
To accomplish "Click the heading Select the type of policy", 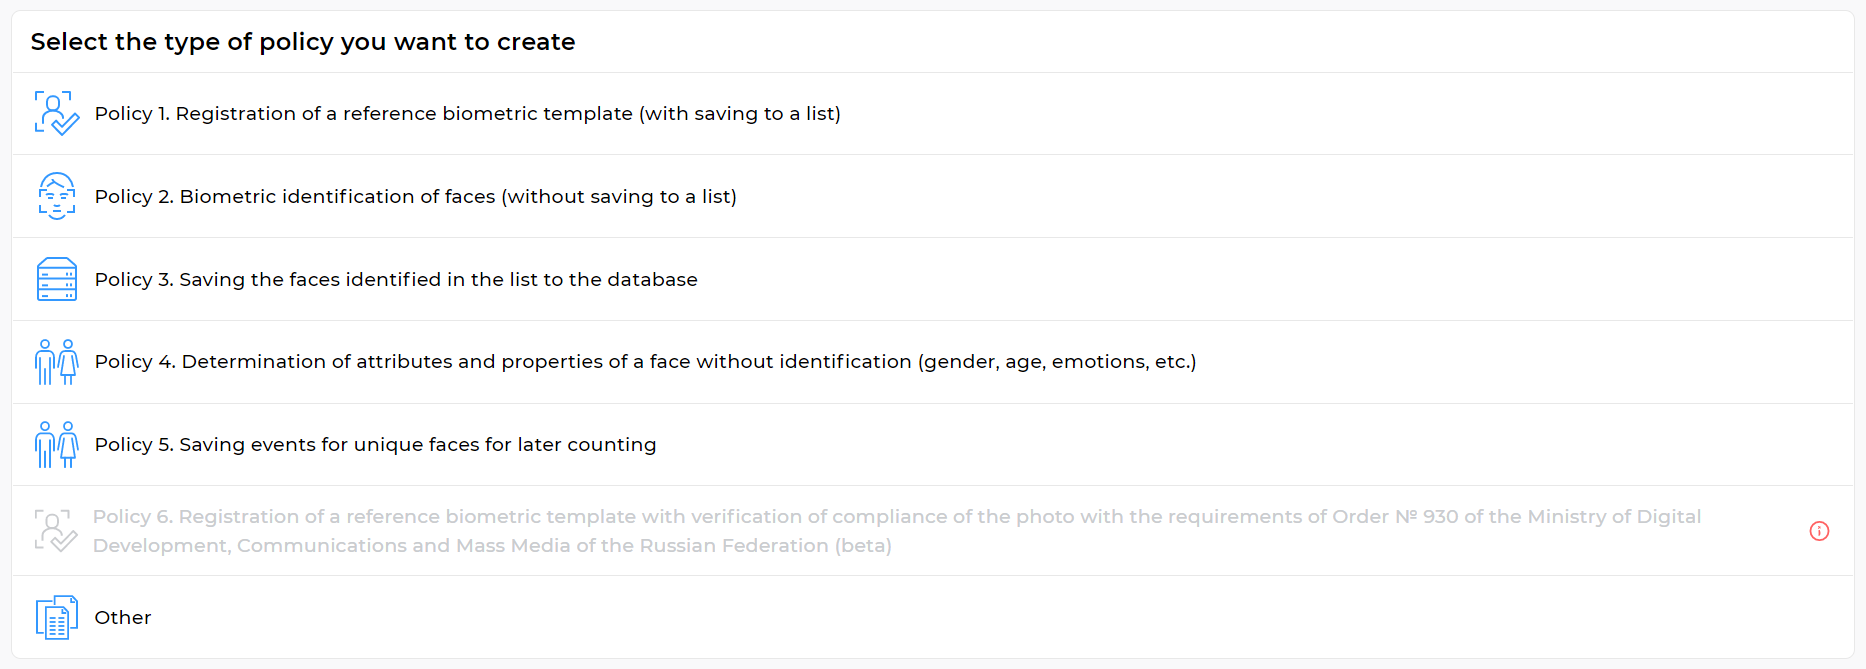I will [x=302, y=41].
